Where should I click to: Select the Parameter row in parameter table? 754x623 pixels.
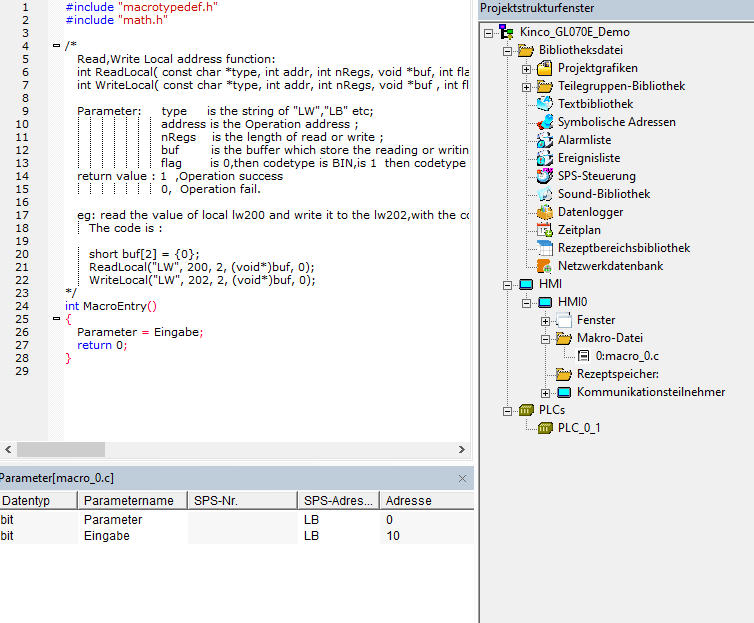237,520
